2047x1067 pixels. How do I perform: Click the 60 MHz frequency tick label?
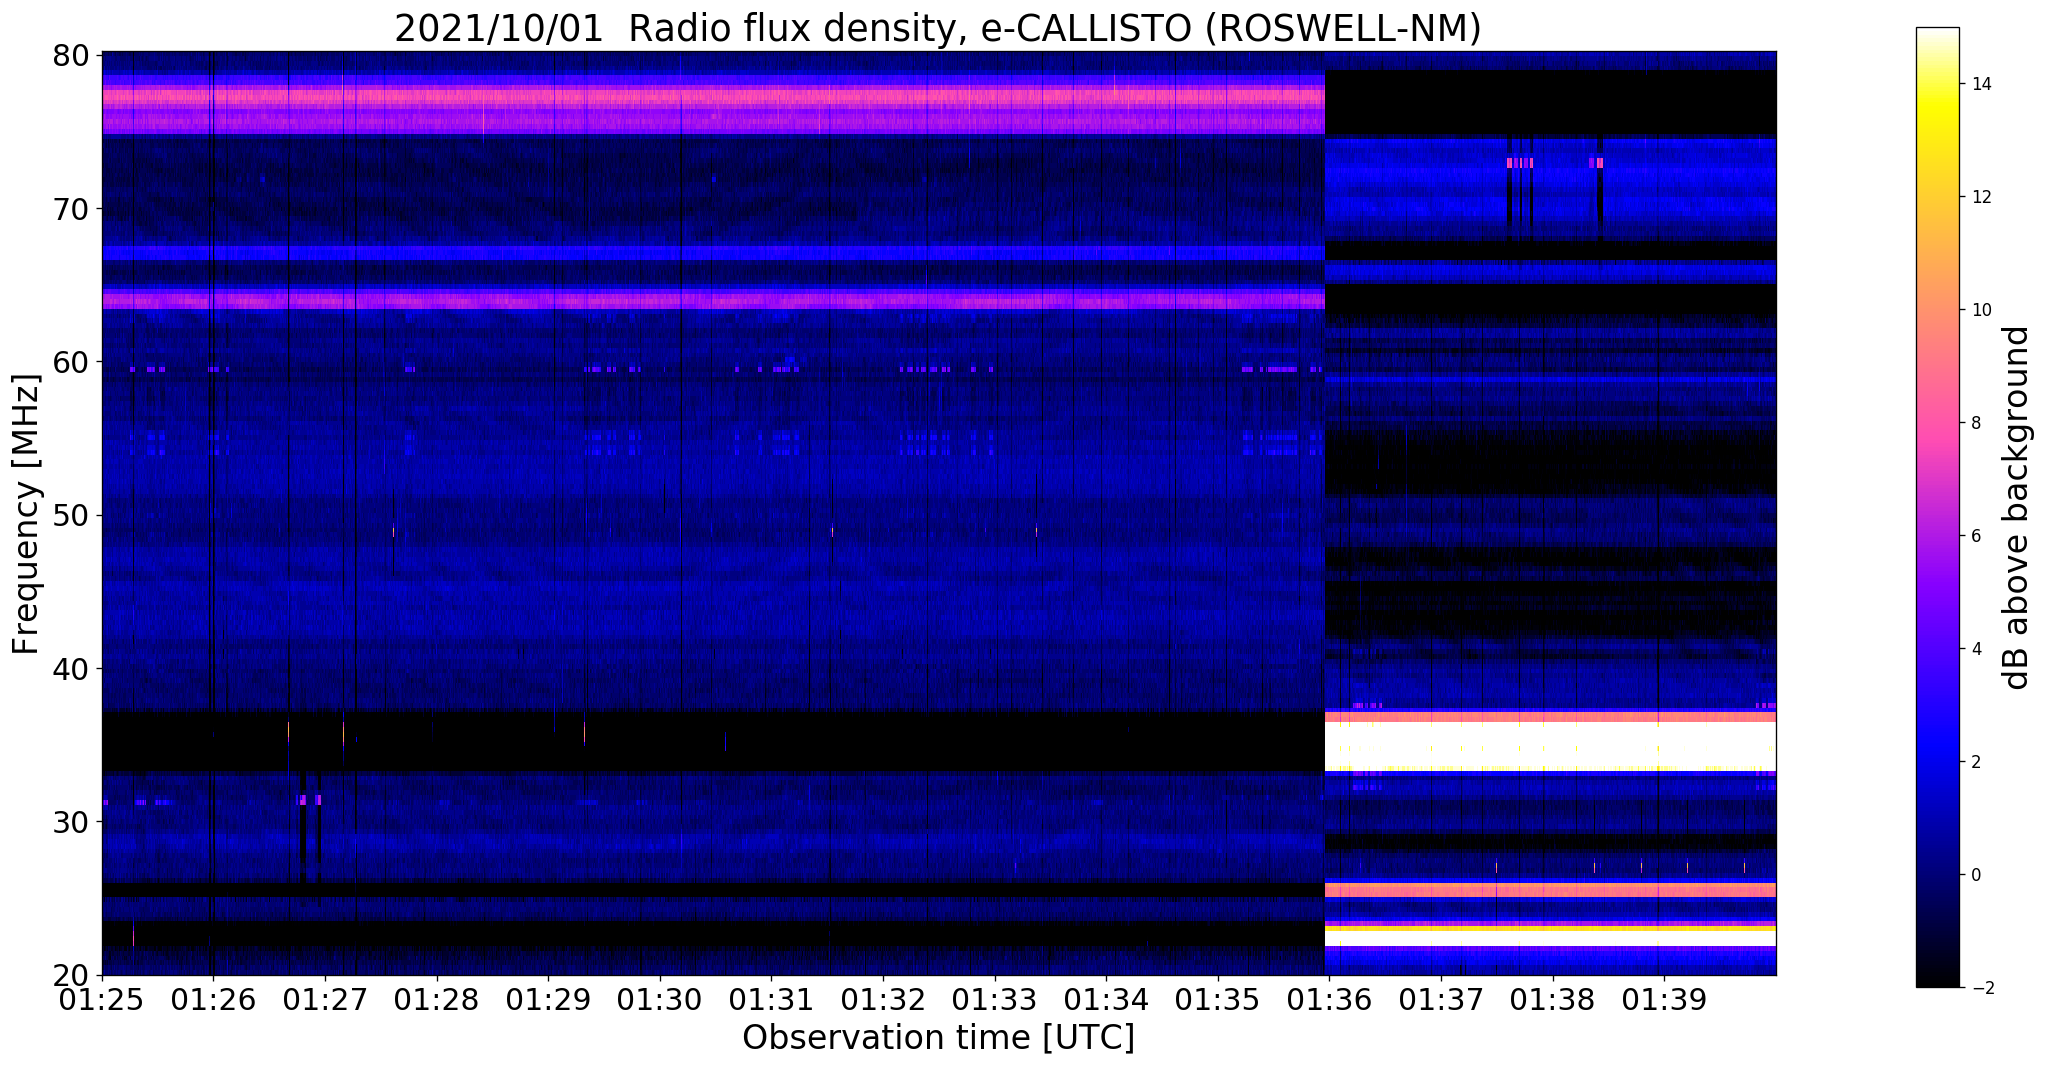click(x=70, y=362)
